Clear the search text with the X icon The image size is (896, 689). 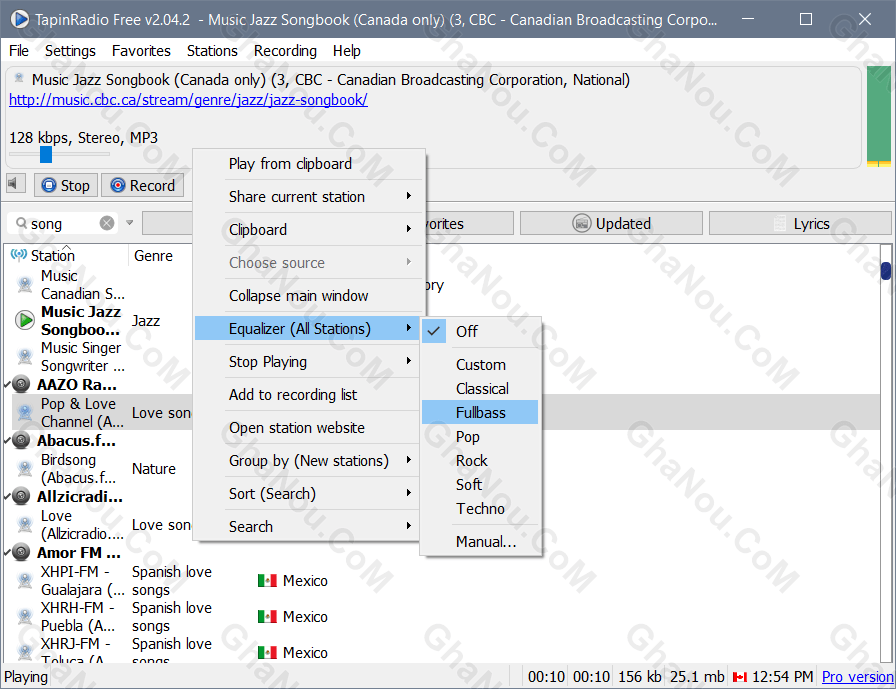tap(107, 223)
